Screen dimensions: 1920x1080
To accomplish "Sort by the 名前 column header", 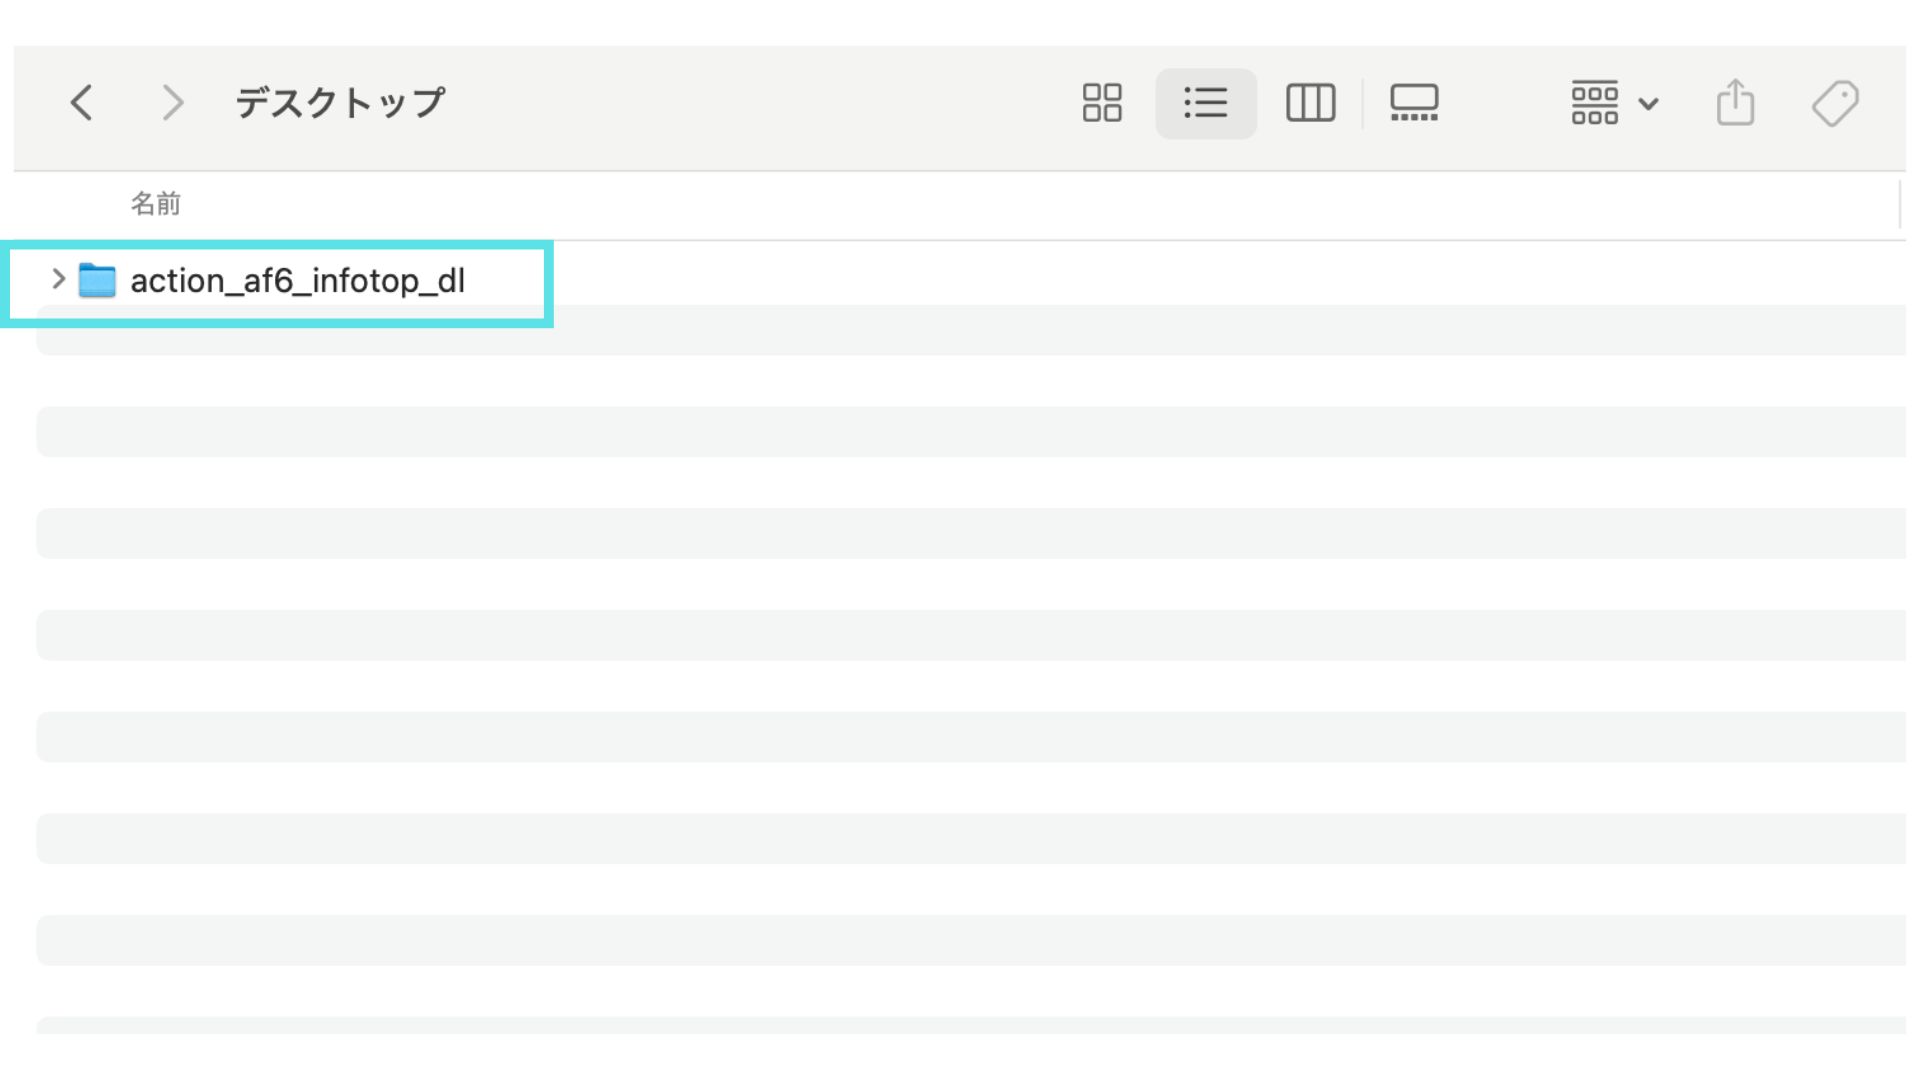I will click(155, 204).
